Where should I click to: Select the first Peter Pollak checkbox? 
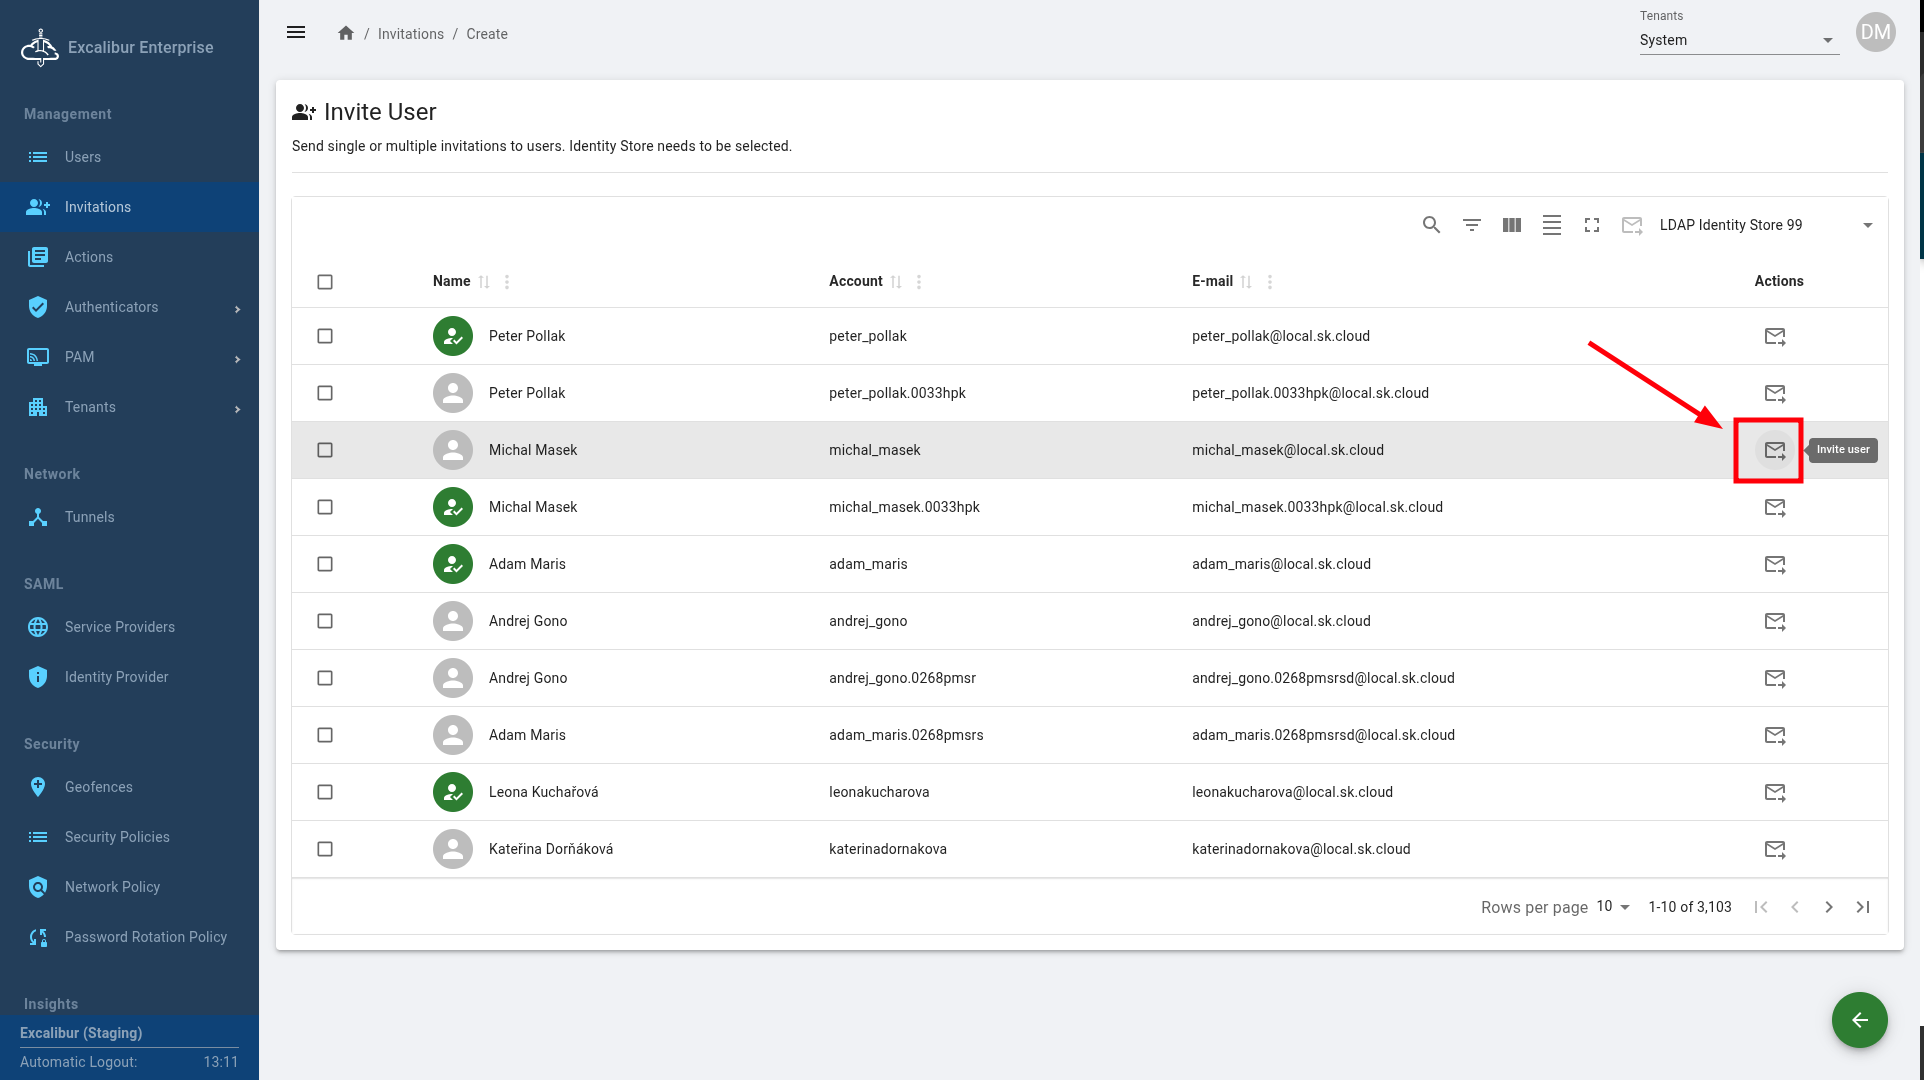tap(325, 336)
